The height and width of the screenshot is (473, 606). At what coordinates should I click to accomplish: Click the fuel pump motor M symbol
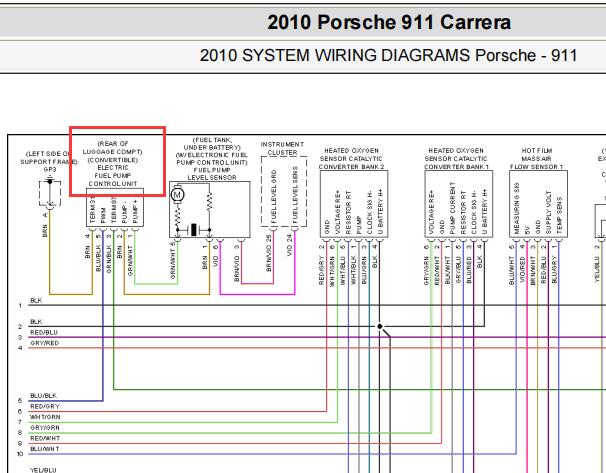click(x=177, y=194)
